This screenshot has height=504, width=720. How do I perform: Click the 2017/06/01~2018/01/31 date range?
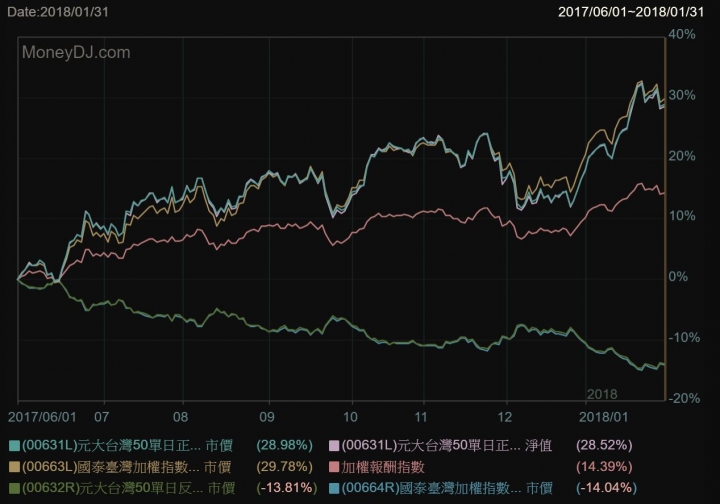[631, 12]
